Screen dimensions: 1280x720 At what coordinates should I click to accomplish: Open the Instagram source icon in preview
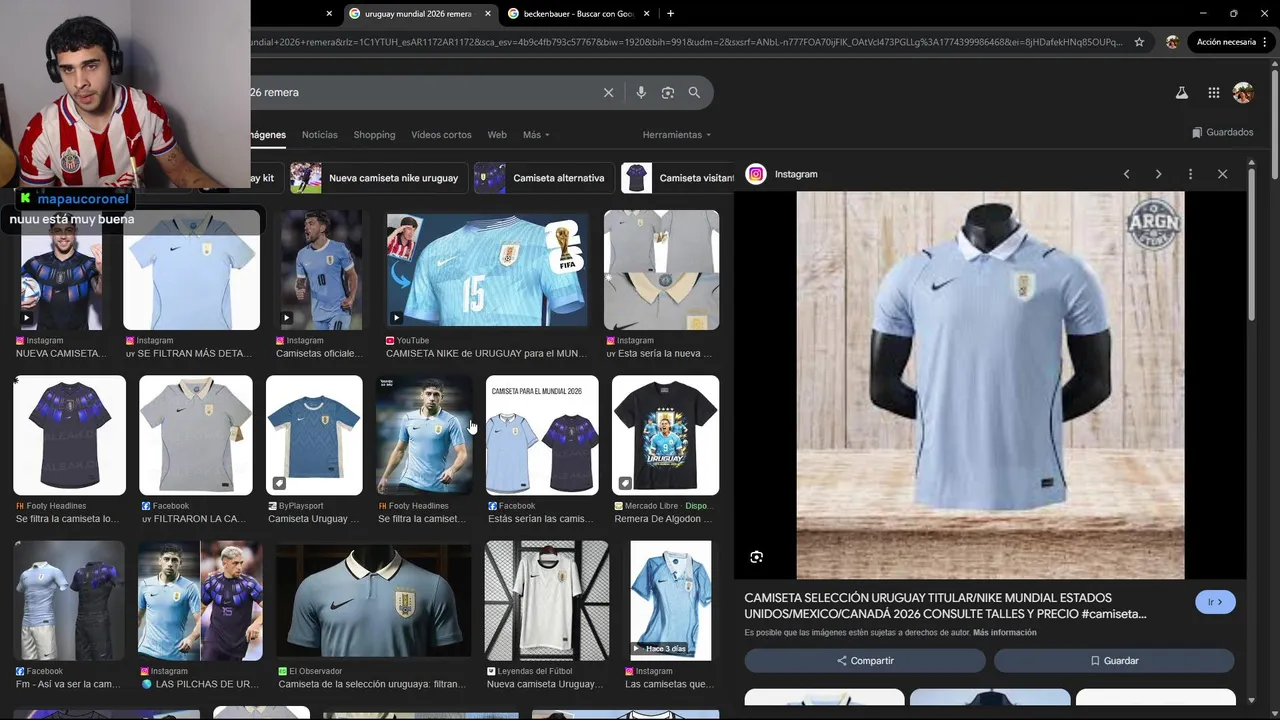pyautogui.click(x=756, y=174)
